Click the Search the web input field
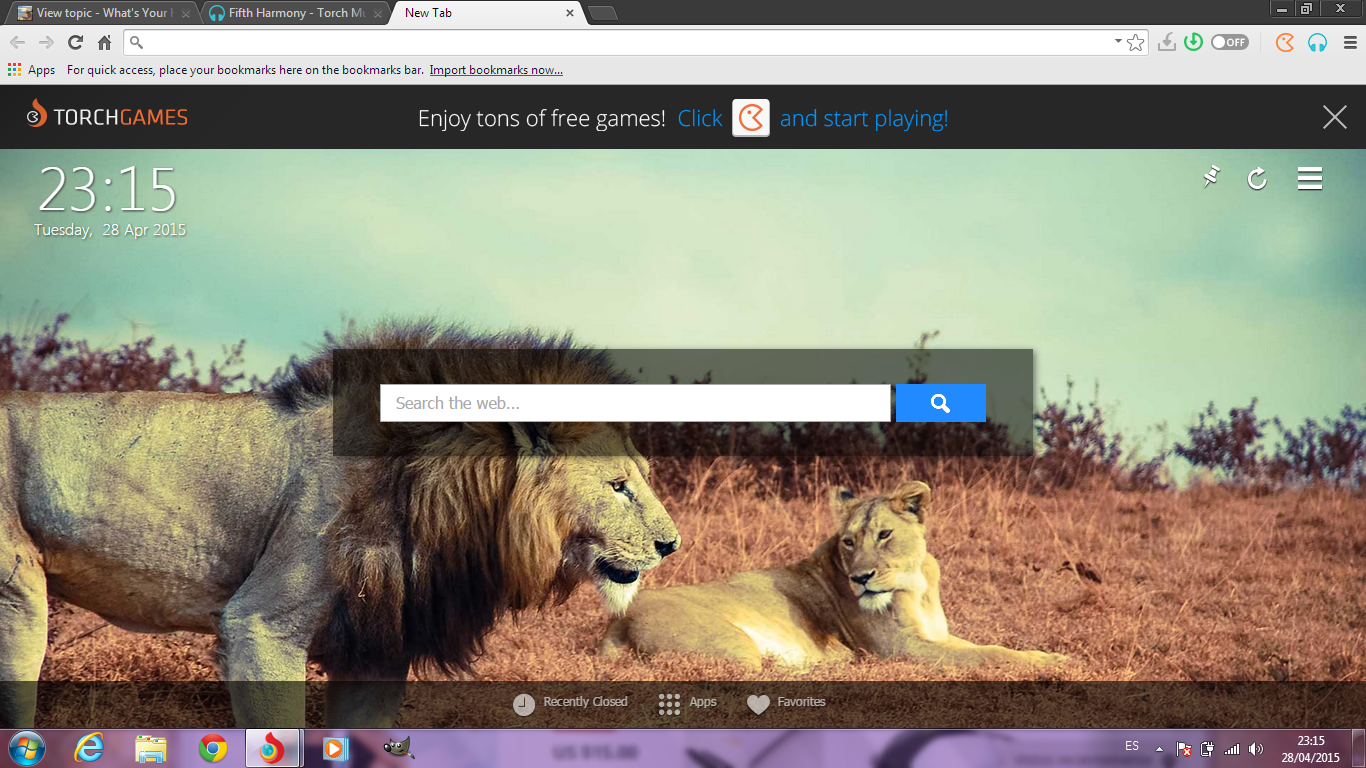Image resolution: width=1366 pixels, height=768 pixels. pos(634,403)
